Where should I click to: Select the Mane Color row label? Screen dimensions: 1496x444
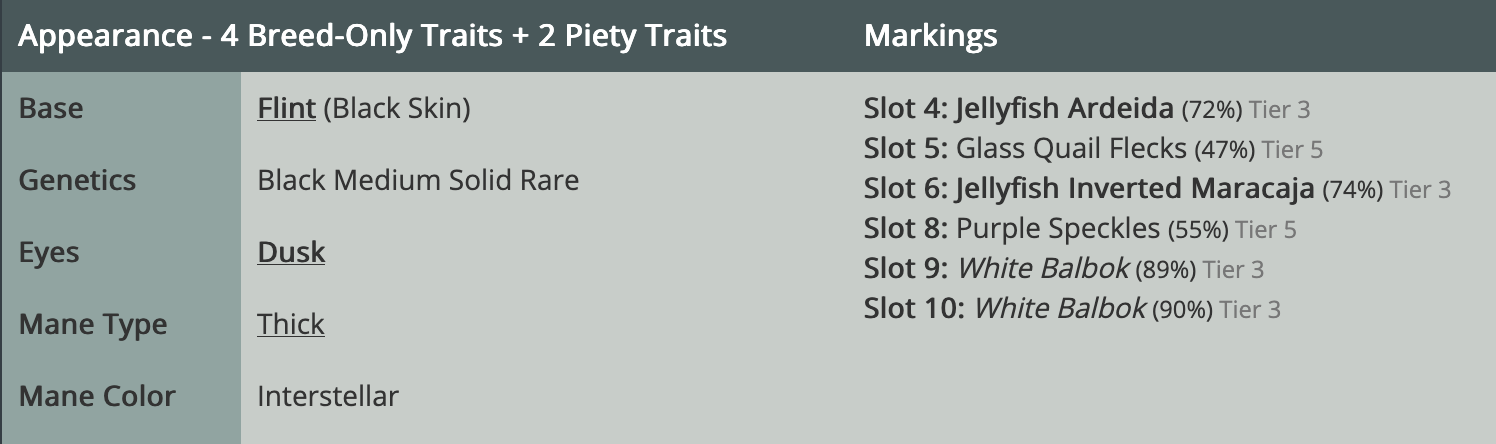97,396
